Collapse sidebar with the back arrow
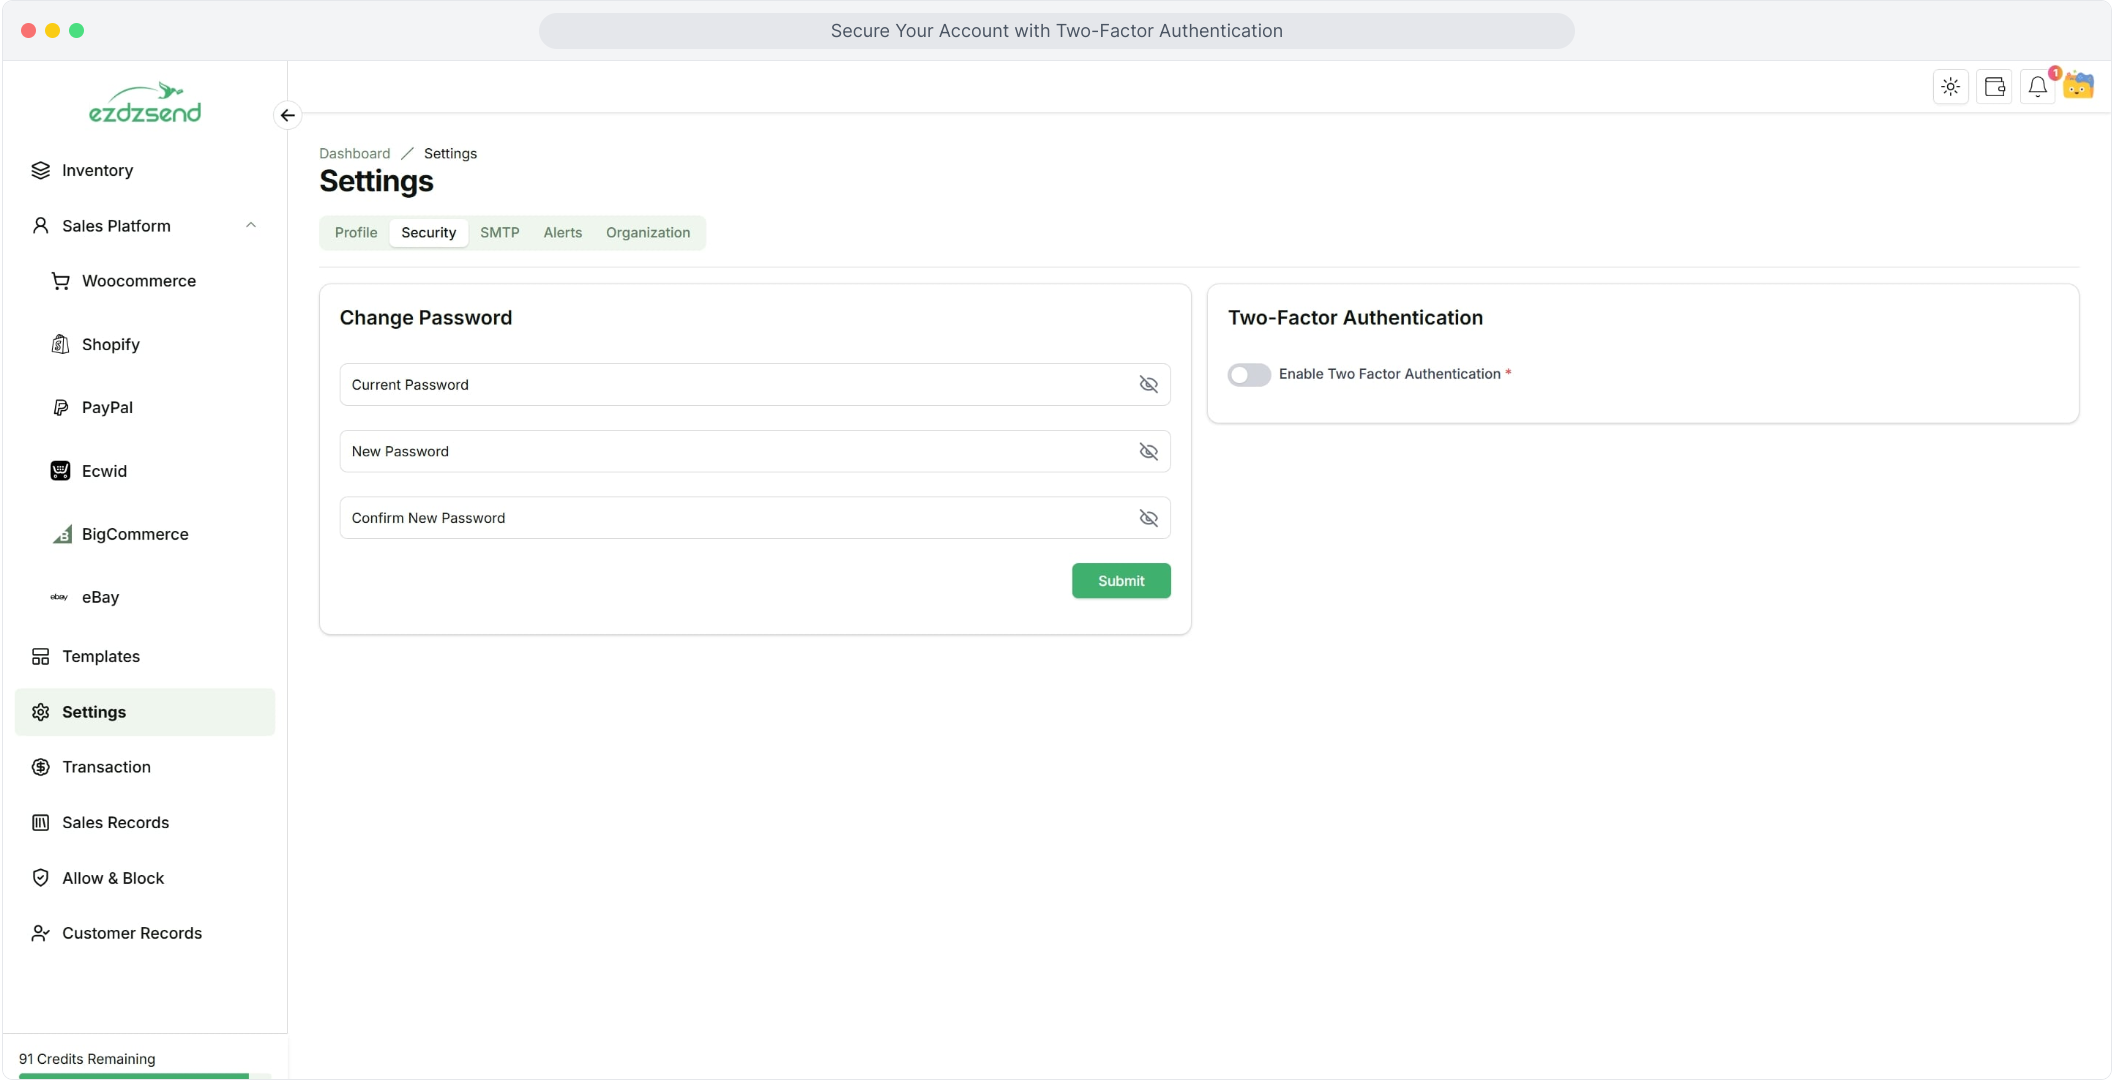The height and width of the screenshot is (1080, 2114). (287, 115)
